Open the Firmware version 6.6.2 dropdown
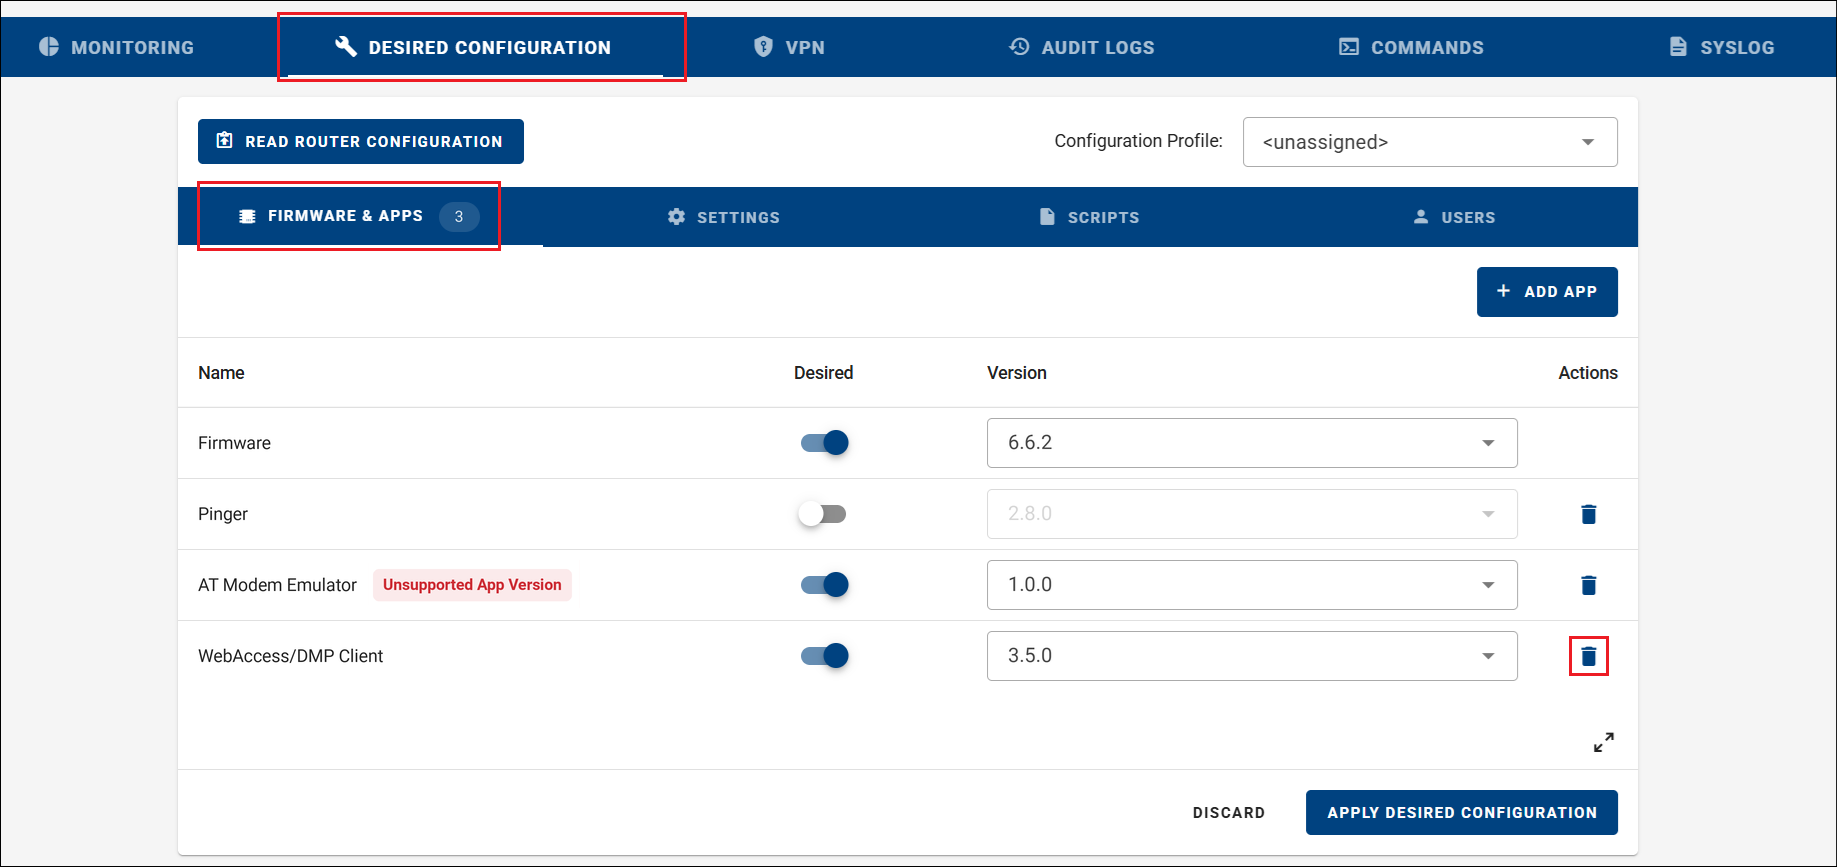The width and height of the screenshot is (1837, 867). [x=1252, y=443]
